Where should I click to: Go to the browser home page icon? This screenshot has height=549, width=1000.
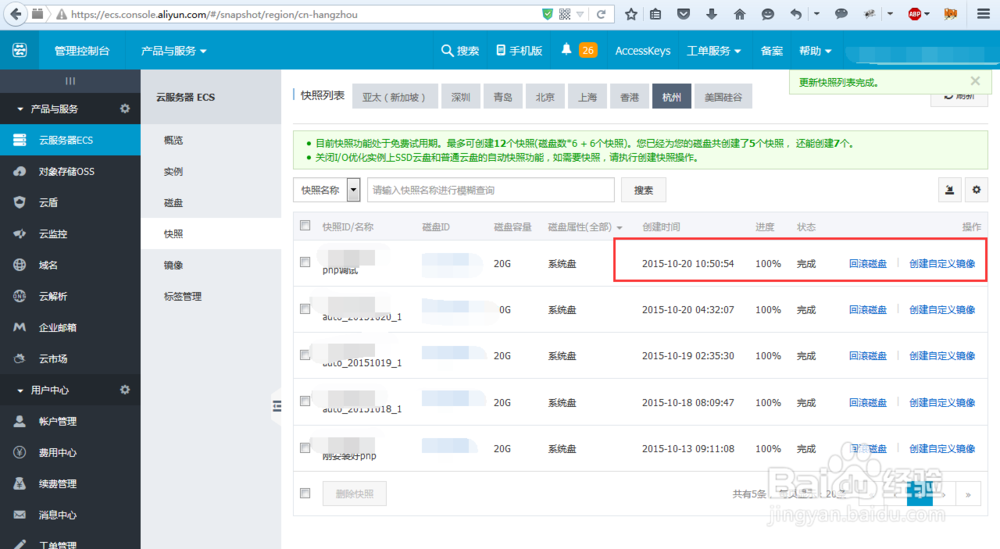pos(739,14)
